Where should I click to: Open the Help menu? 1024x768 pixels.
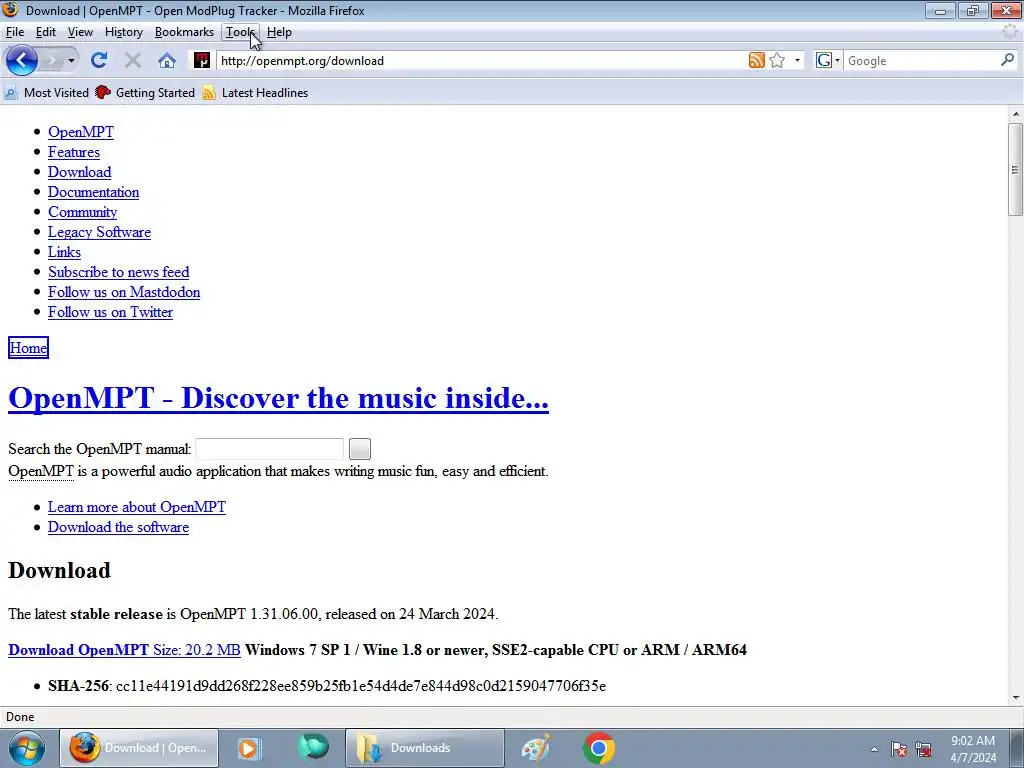(x=279, y=32)
